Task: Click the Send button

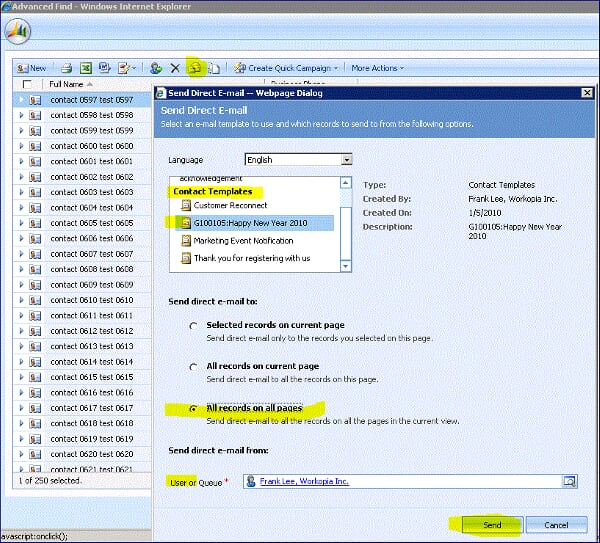Action: (x=492, y=524)
